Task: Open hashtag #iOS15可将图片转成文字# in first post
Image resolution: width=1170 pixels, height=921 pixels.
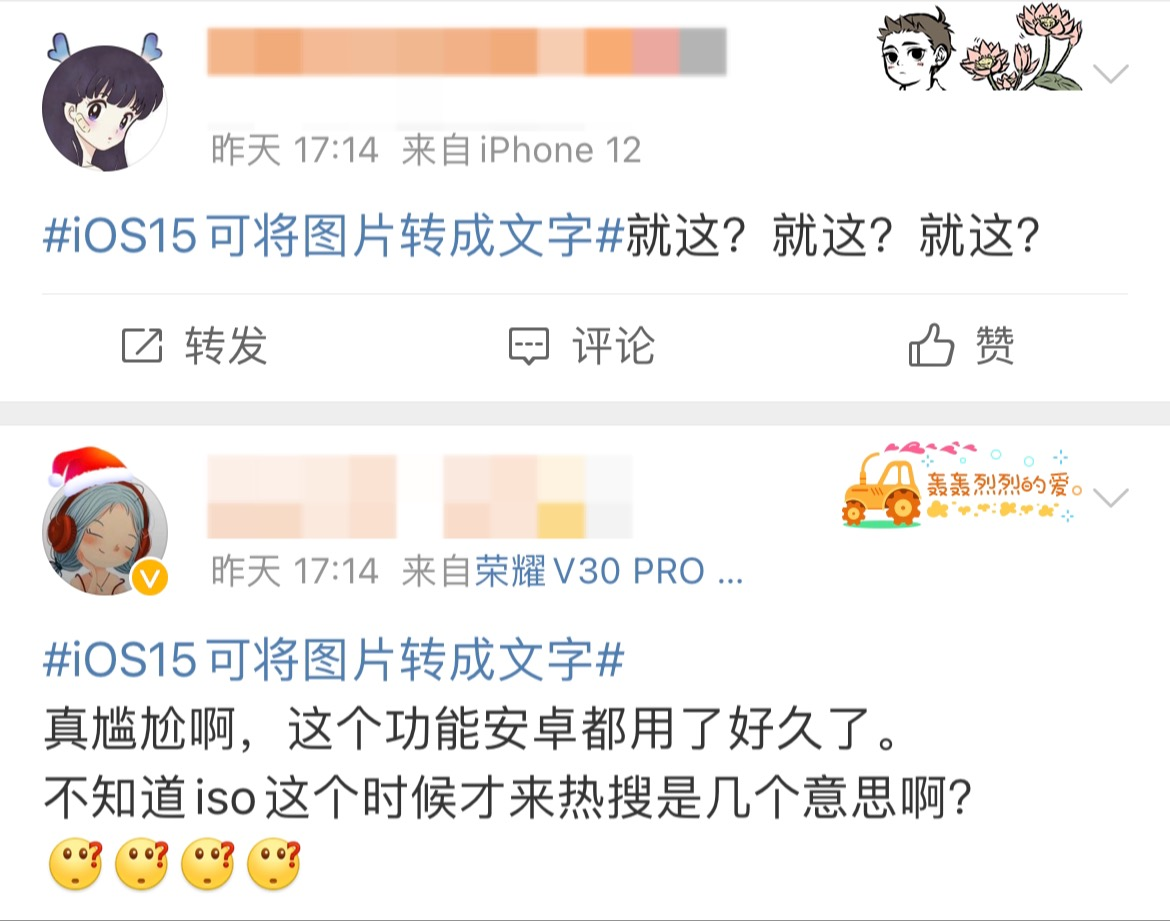Action: pyautogui.click(x=334, y=236)
